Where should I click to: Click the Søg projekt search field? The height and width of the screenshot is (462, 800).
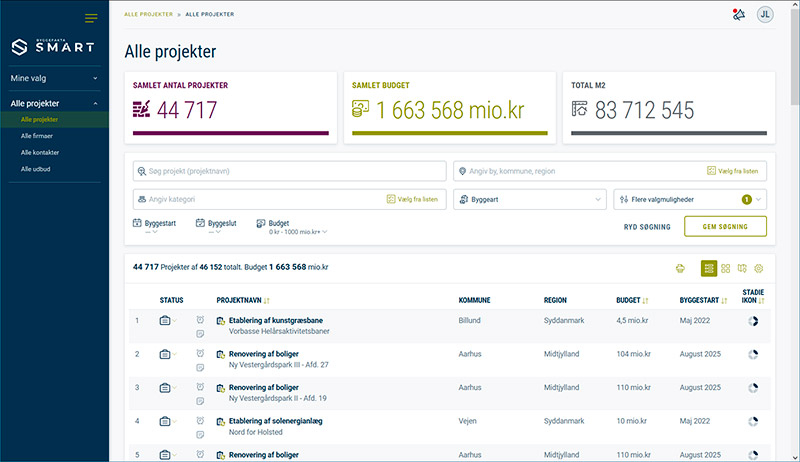(289, 171)
